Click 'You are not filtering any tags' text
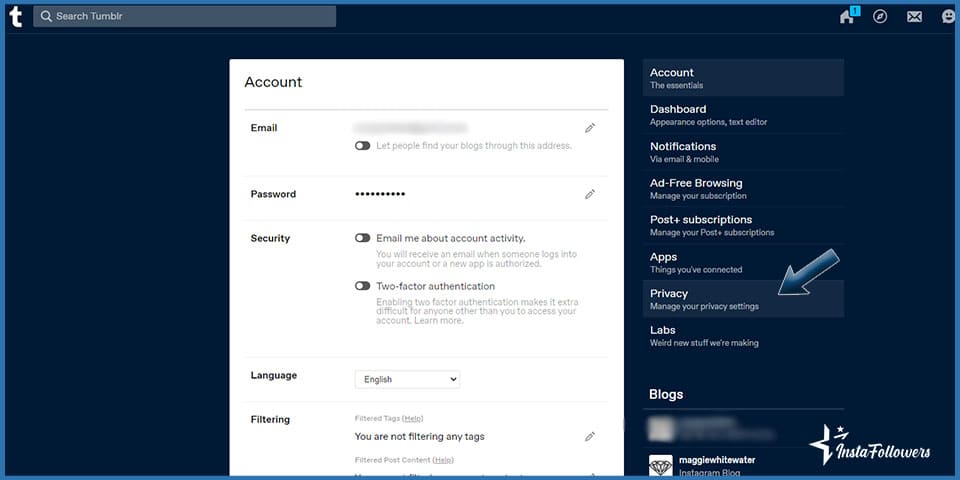This screenshot has height=480, width=960. 419,437
